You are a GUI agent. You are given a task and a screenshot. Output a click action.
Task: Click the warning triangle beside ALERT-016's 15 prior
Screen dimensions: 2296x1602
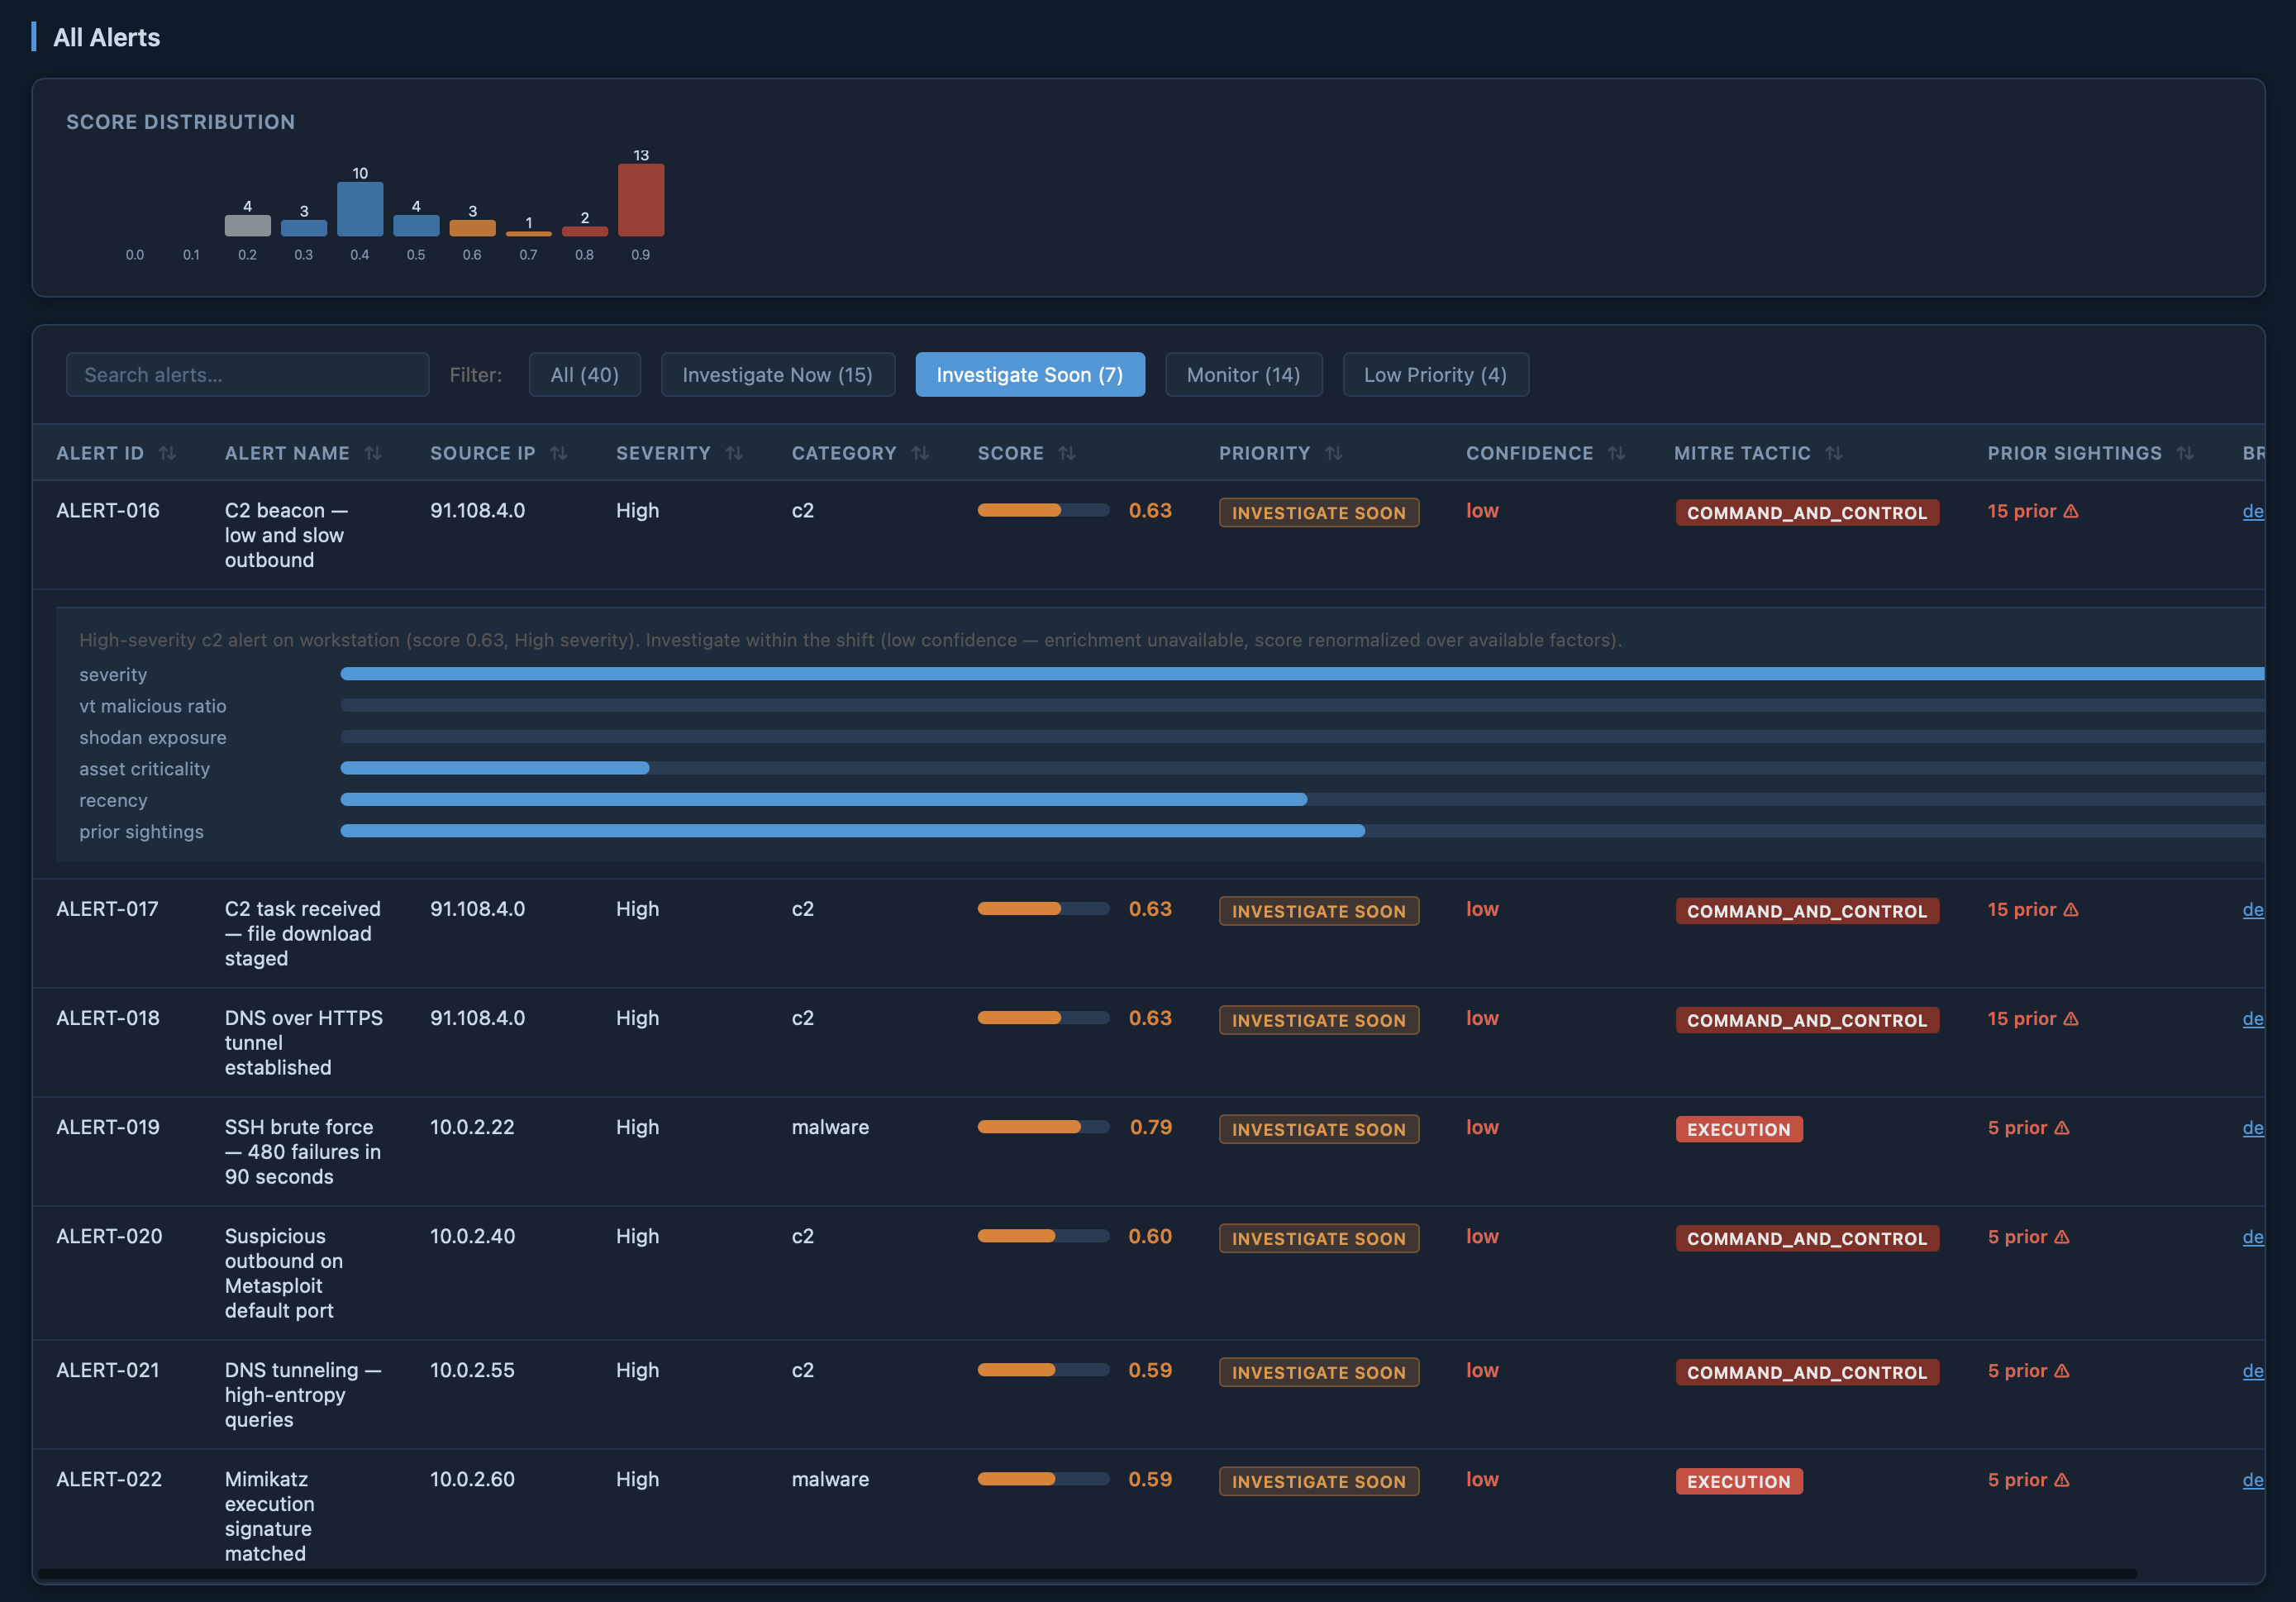(x=2071, y=510)
